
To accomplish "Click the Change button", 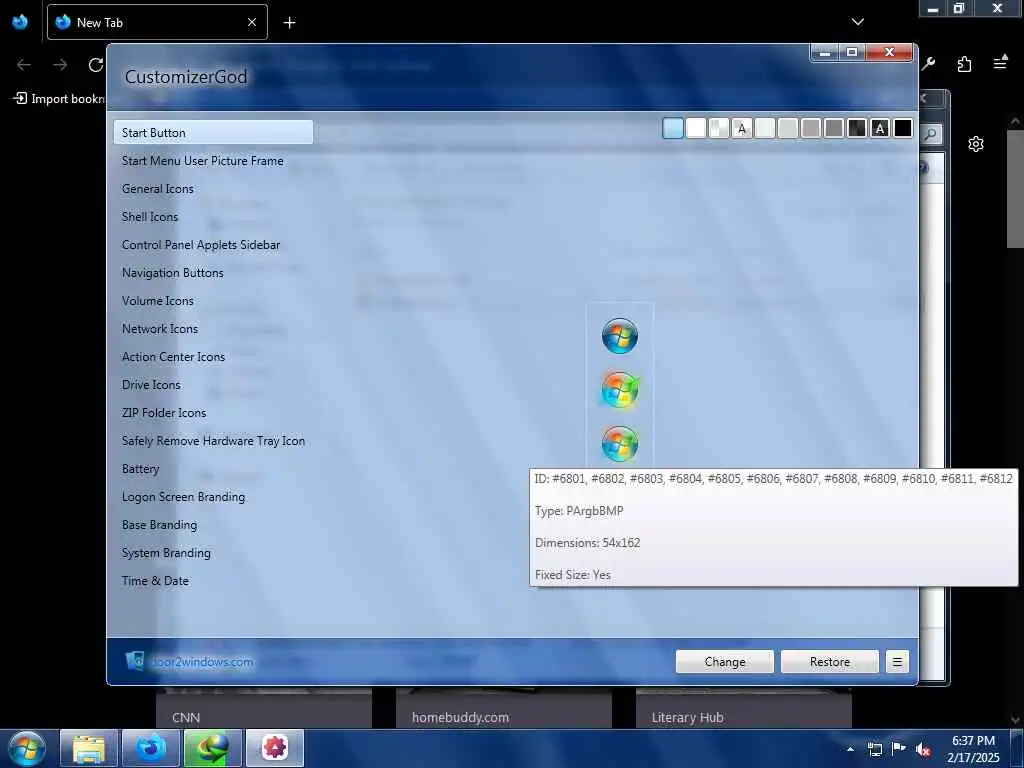I will (x=725, y=662).
